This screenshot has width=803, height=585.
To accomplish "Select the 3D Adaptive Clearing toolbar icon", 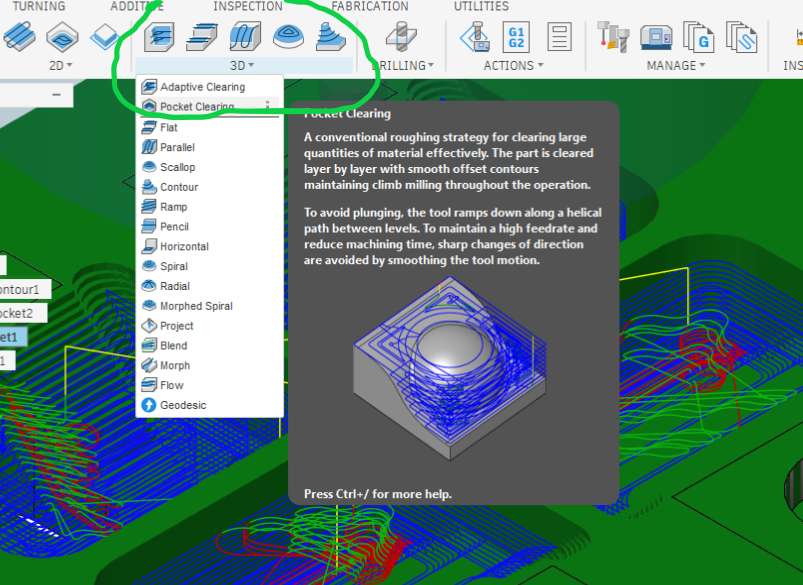I will [x=159, y=36].
